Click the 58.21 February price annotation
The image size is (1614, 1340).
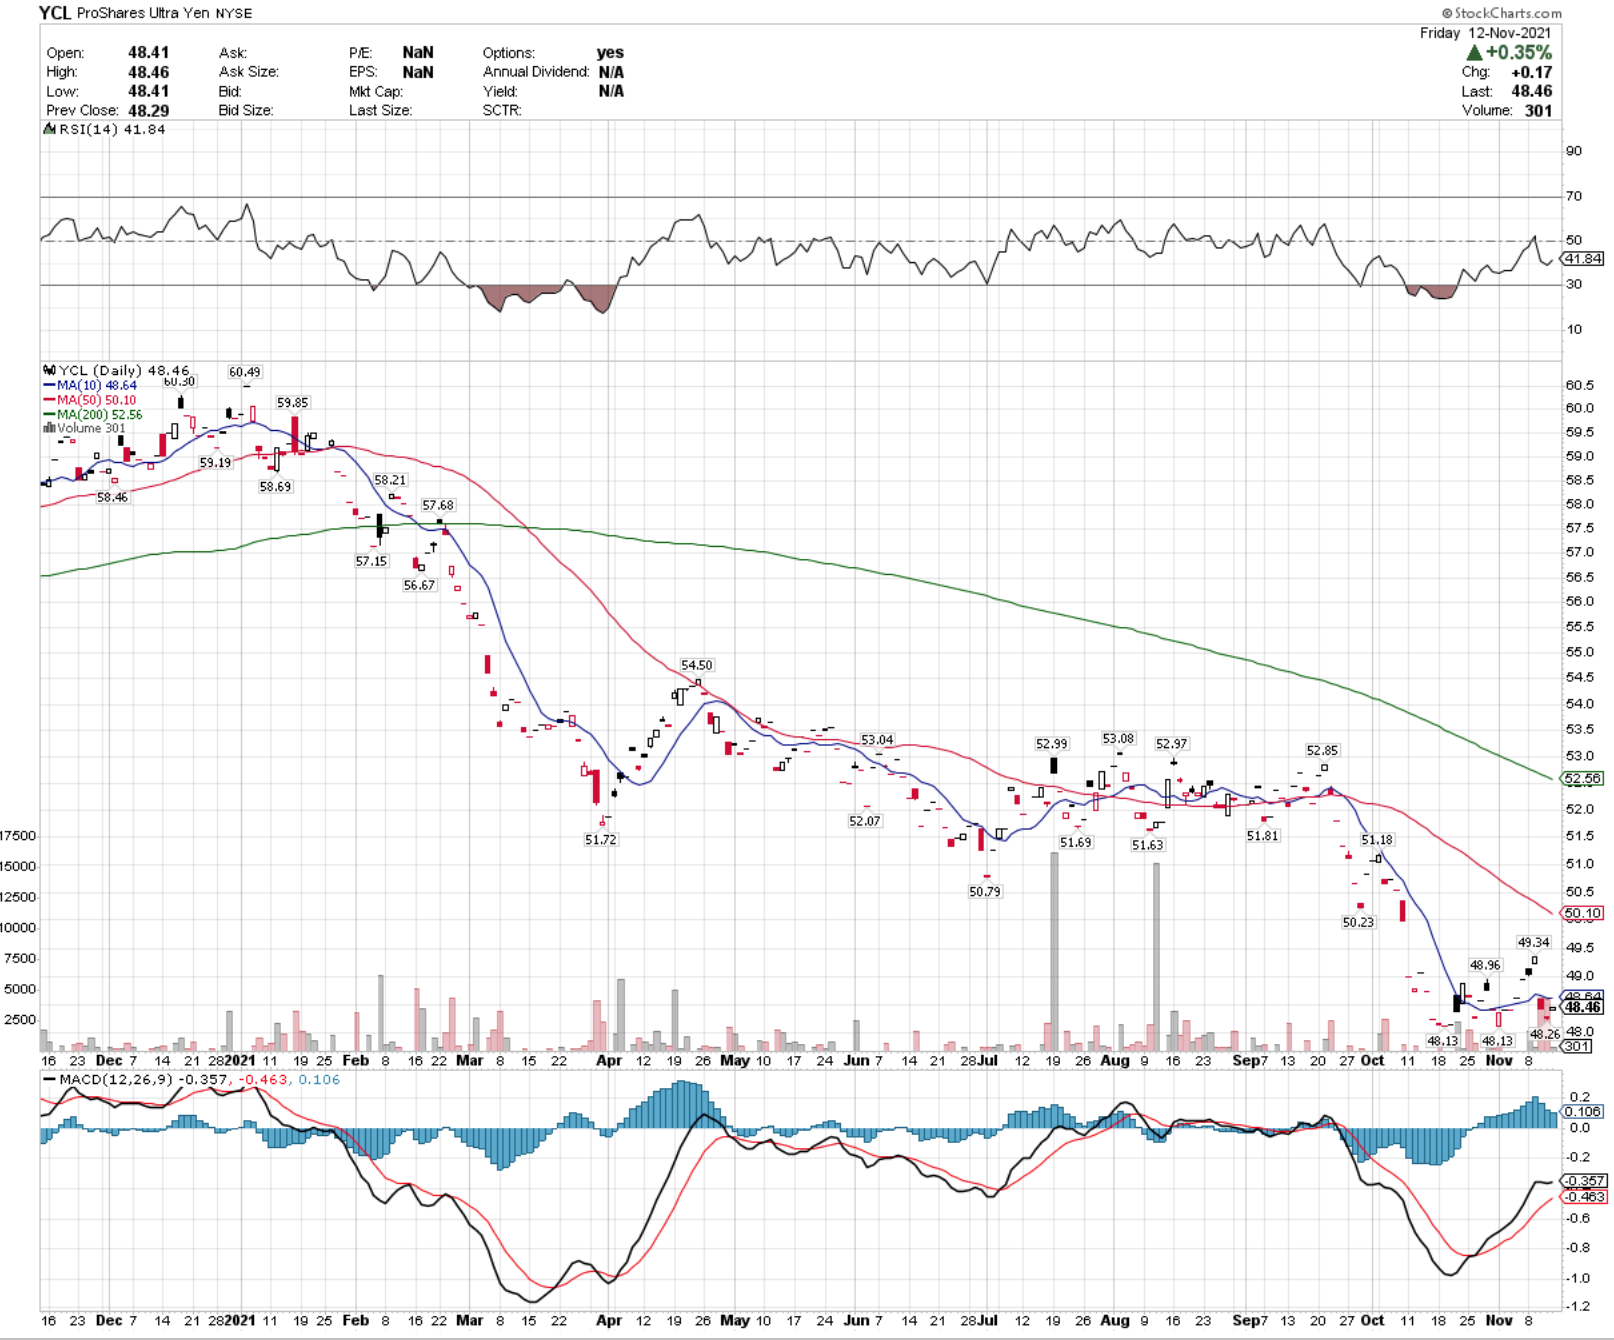click(390, 480)
